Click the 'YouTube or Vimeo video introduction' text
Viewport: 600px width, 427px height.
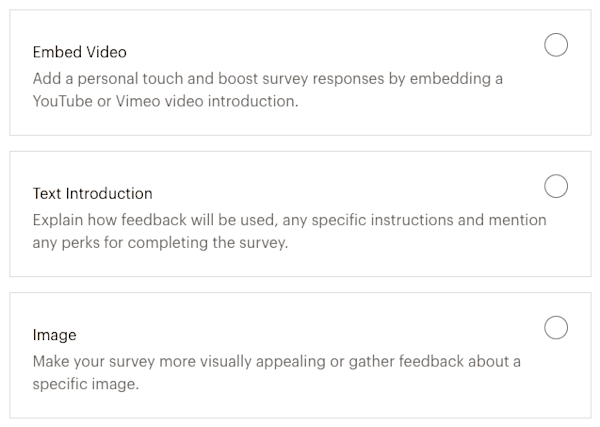point(165,101)
